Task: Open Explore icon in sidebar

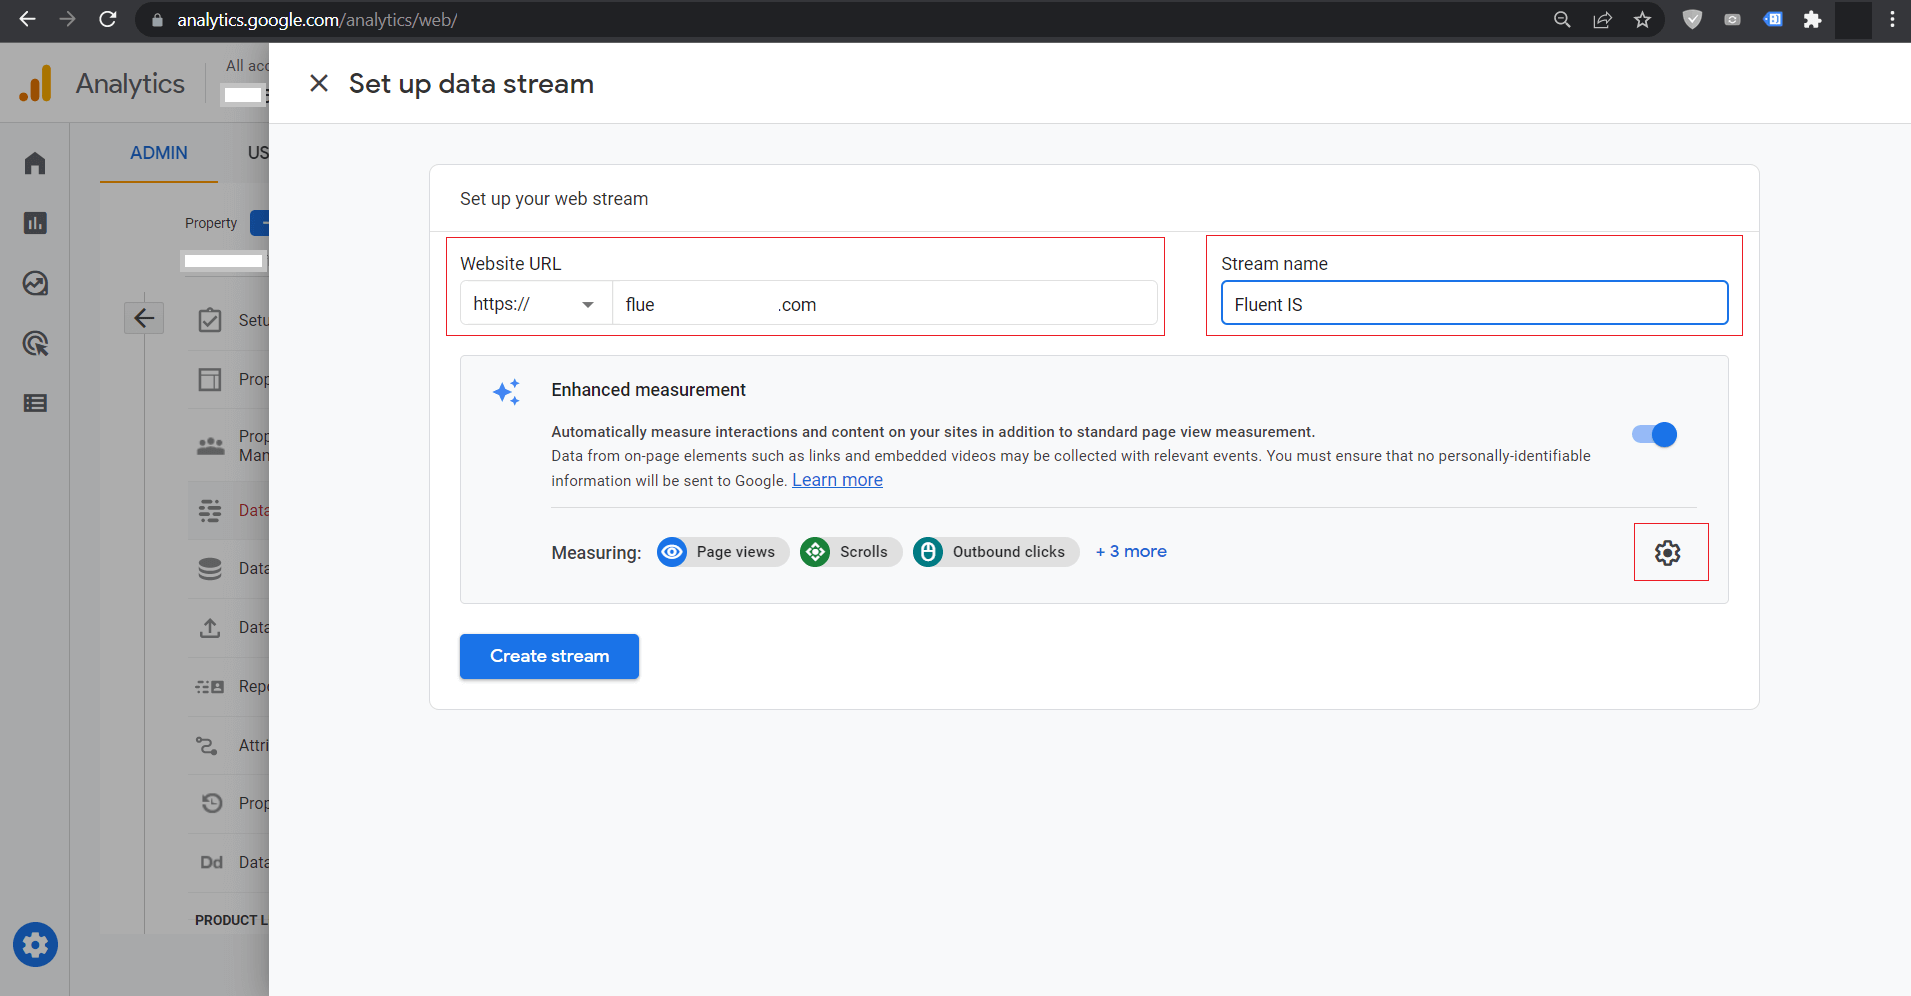Action: pos(35,284)
